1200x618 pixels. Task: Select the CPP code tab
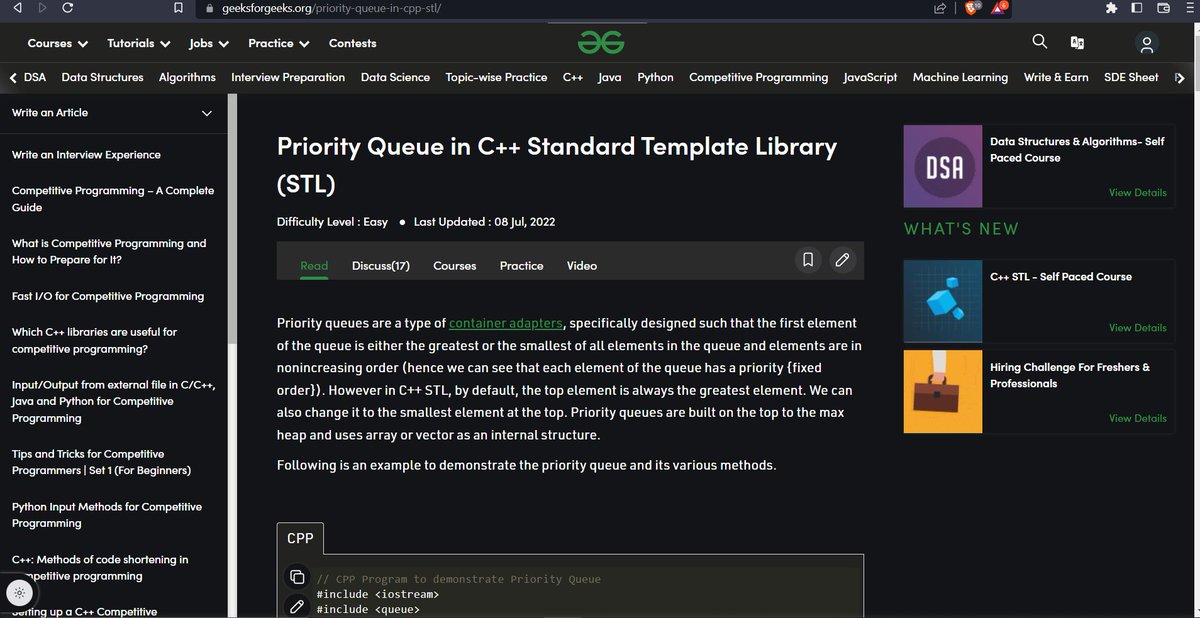click(300, 538)
